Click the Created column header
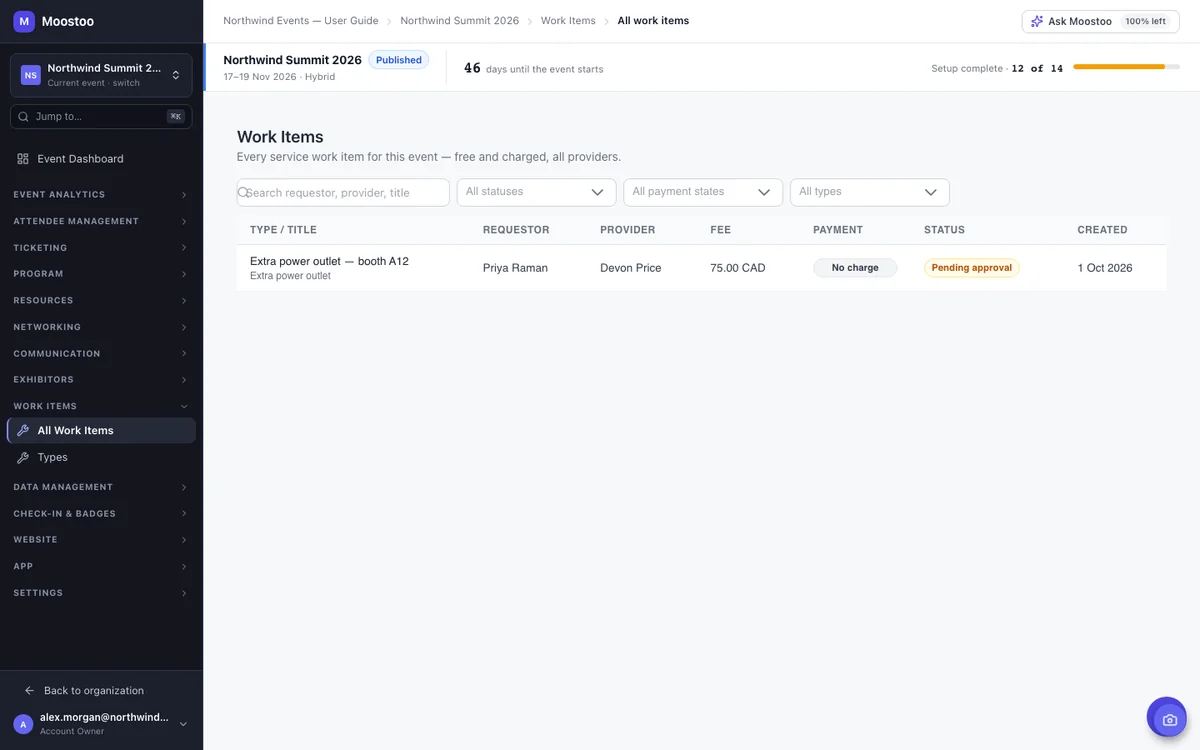Image resolution: width=1200 pixels, height=750 pixels. pyautogui.click(x=1102, y=230)
